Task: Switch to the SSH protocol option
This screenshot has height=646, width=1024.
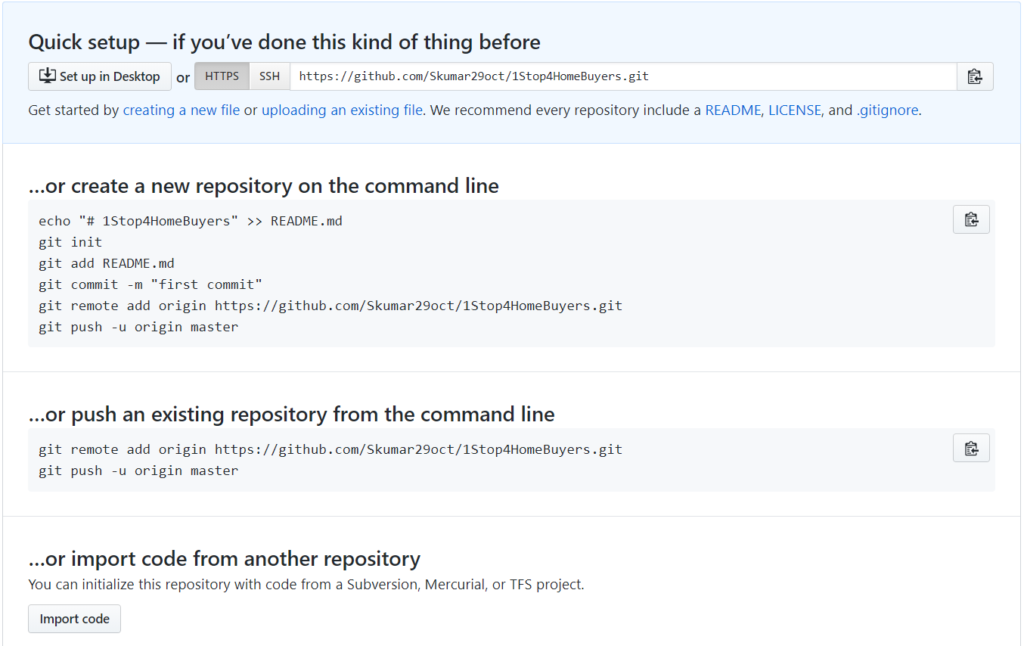Action: [270, 76]
